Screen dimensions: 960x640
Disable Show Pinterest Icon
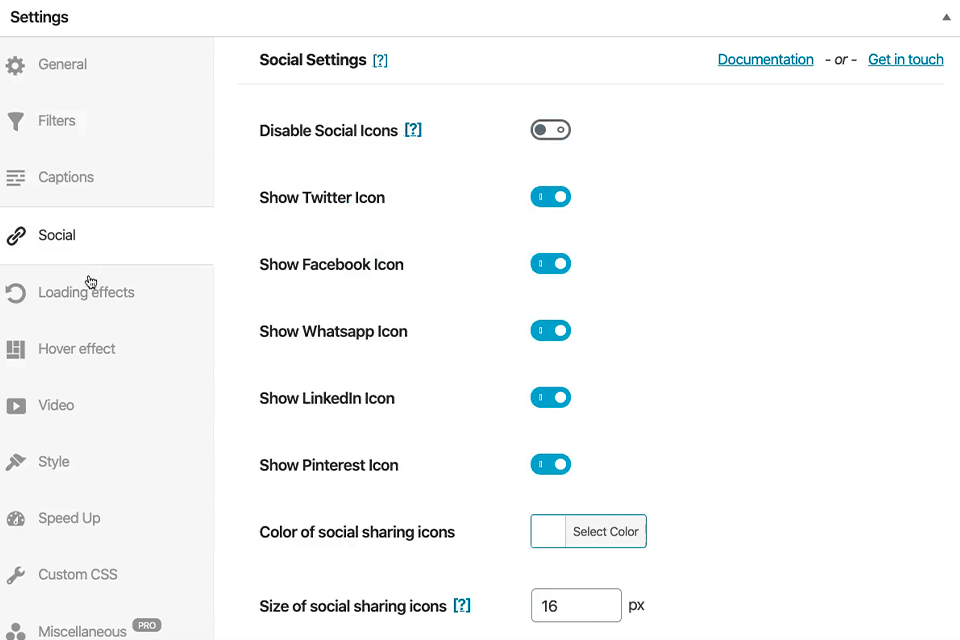click(550, 463)
